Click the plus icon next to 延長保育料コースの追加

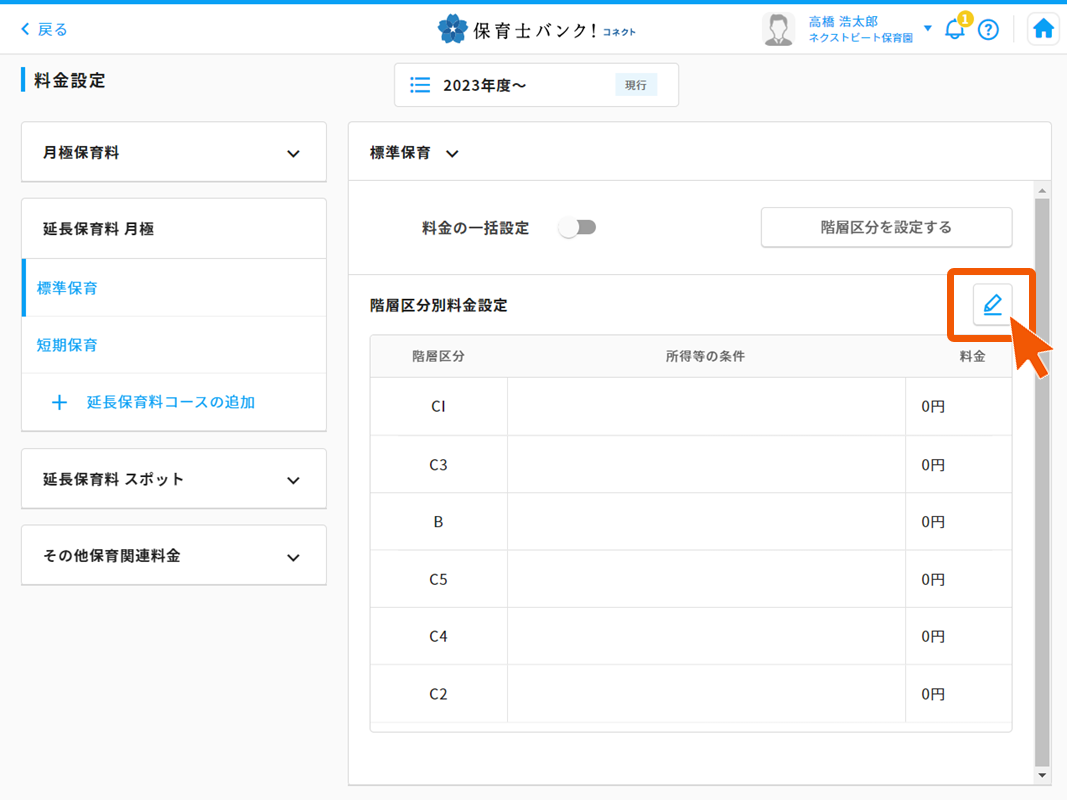coord(58,402)
